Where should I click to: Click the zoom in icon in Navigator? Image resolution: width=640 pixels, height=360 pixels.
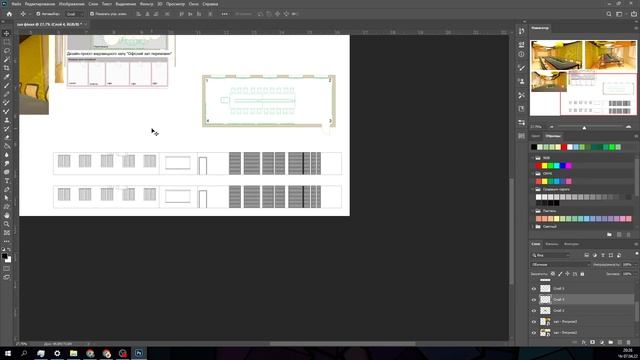coord(628,127)
